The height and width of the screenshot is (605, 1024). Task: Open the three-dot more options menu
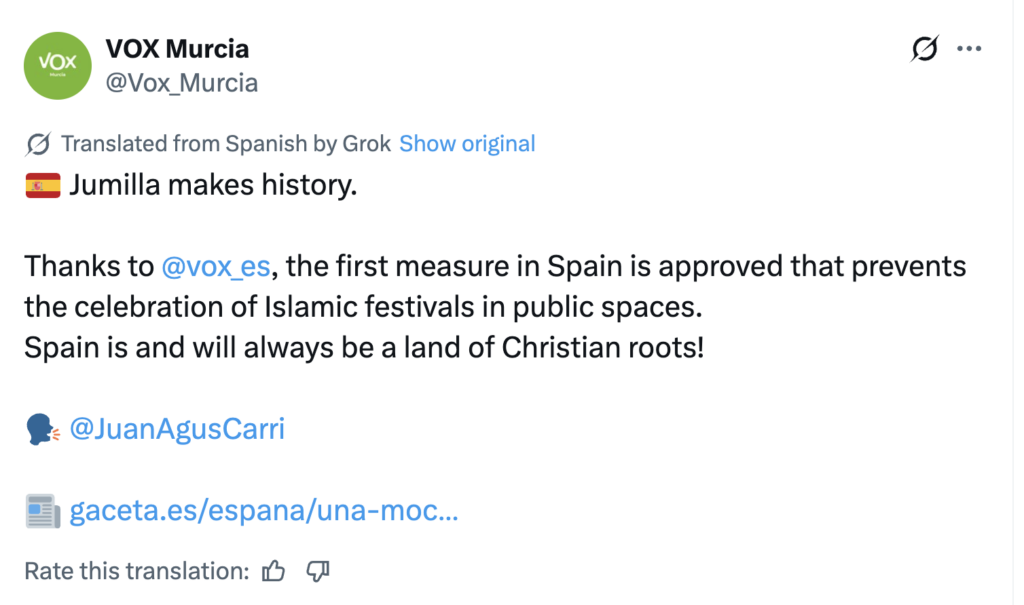tap(969, 49)
